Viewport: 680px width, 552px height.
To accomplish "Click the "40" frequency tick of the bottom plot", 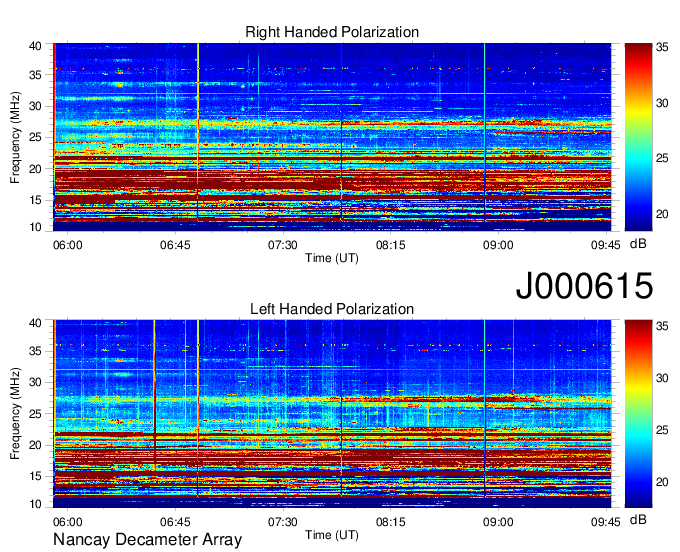I will 36,323.
